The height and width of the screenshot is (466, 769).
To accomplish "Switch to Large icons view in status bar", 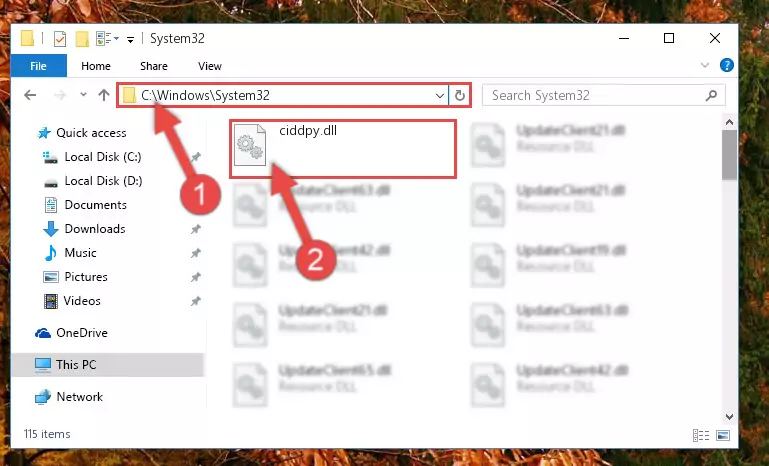I will click(723, 435).
